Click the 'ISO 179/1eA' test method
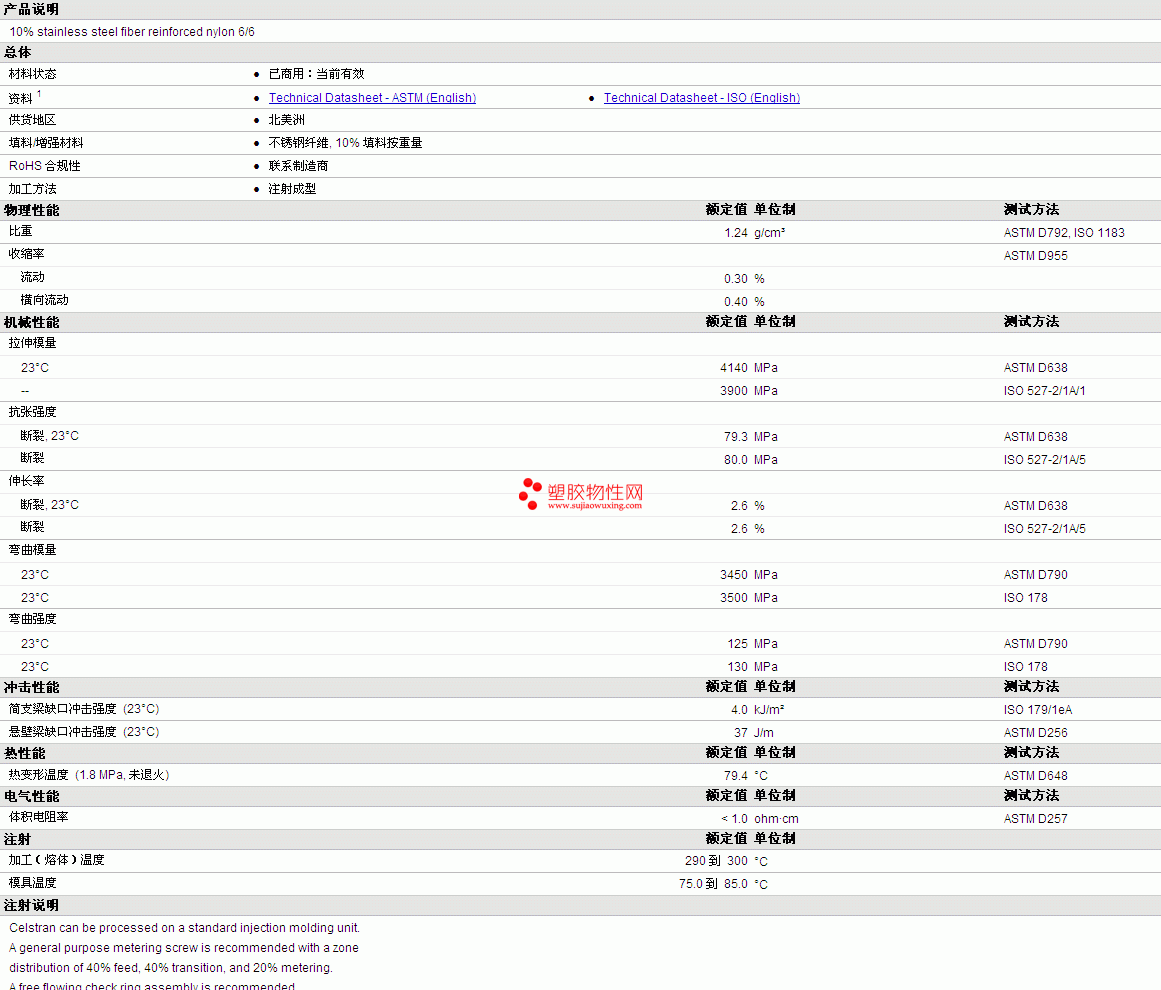 coord(1038,709)
